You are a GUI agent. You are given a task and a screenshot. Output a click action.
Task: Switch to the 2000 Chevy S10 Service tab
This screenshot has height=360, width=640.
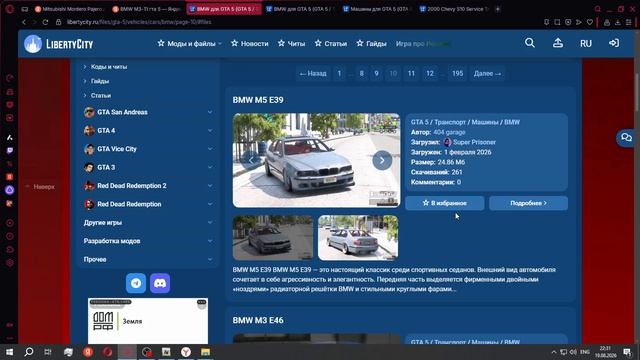454,9
